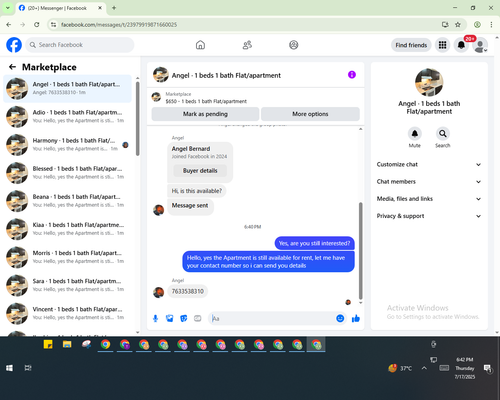Screen dimensions: 500x400
Task: Open Task View on the taskbar
Action: click(x=28, y=368)
